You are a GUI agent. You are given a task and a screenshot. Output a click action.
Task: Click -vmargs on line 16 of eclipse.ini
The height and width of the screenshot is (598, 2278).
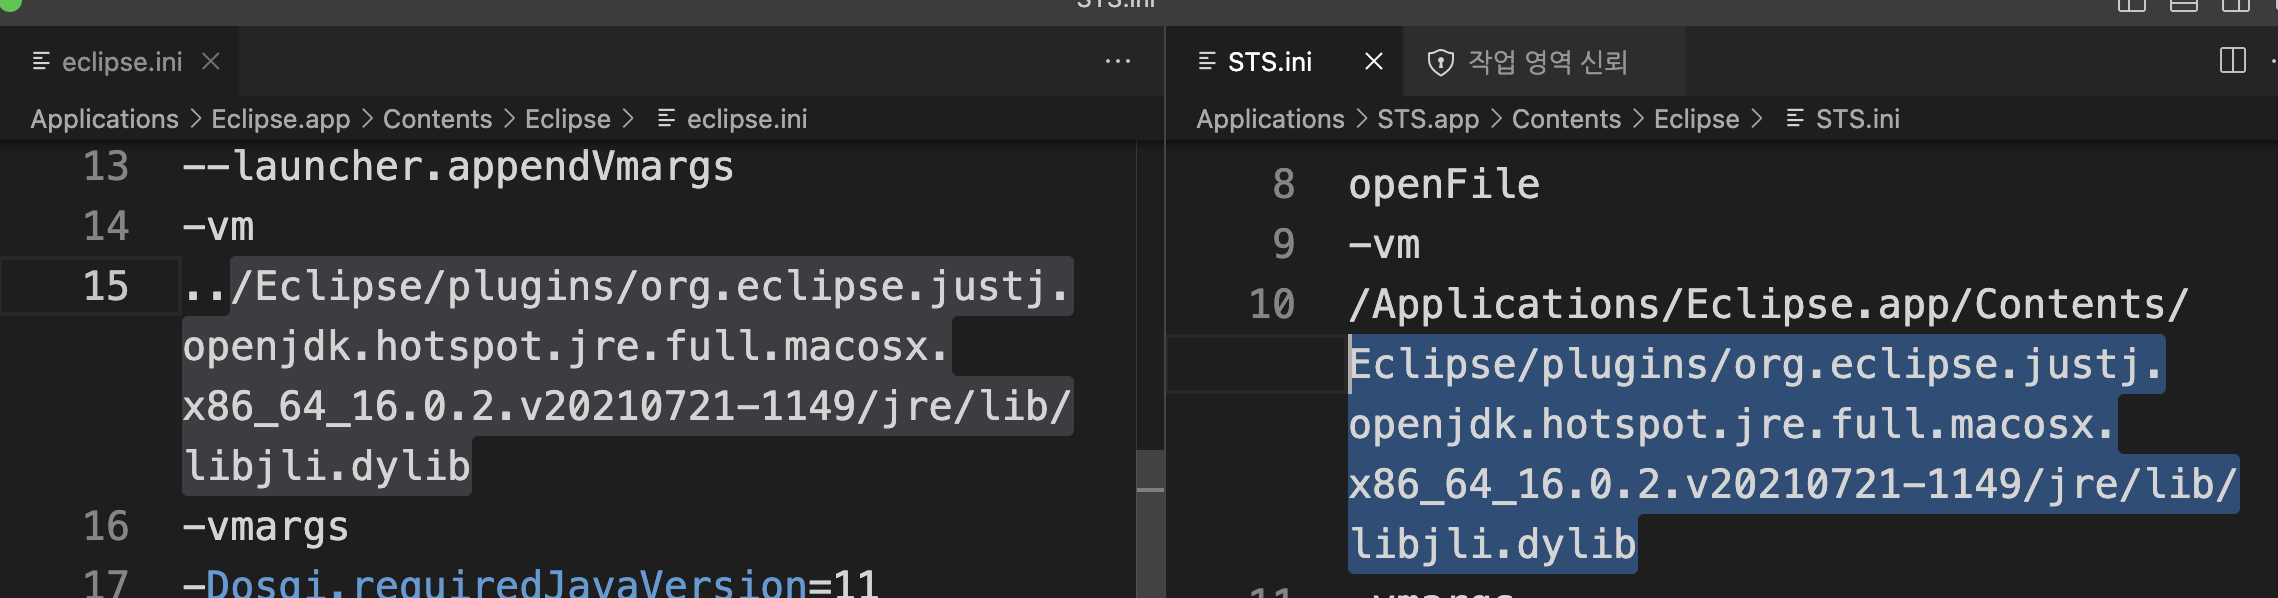[266, 528]
